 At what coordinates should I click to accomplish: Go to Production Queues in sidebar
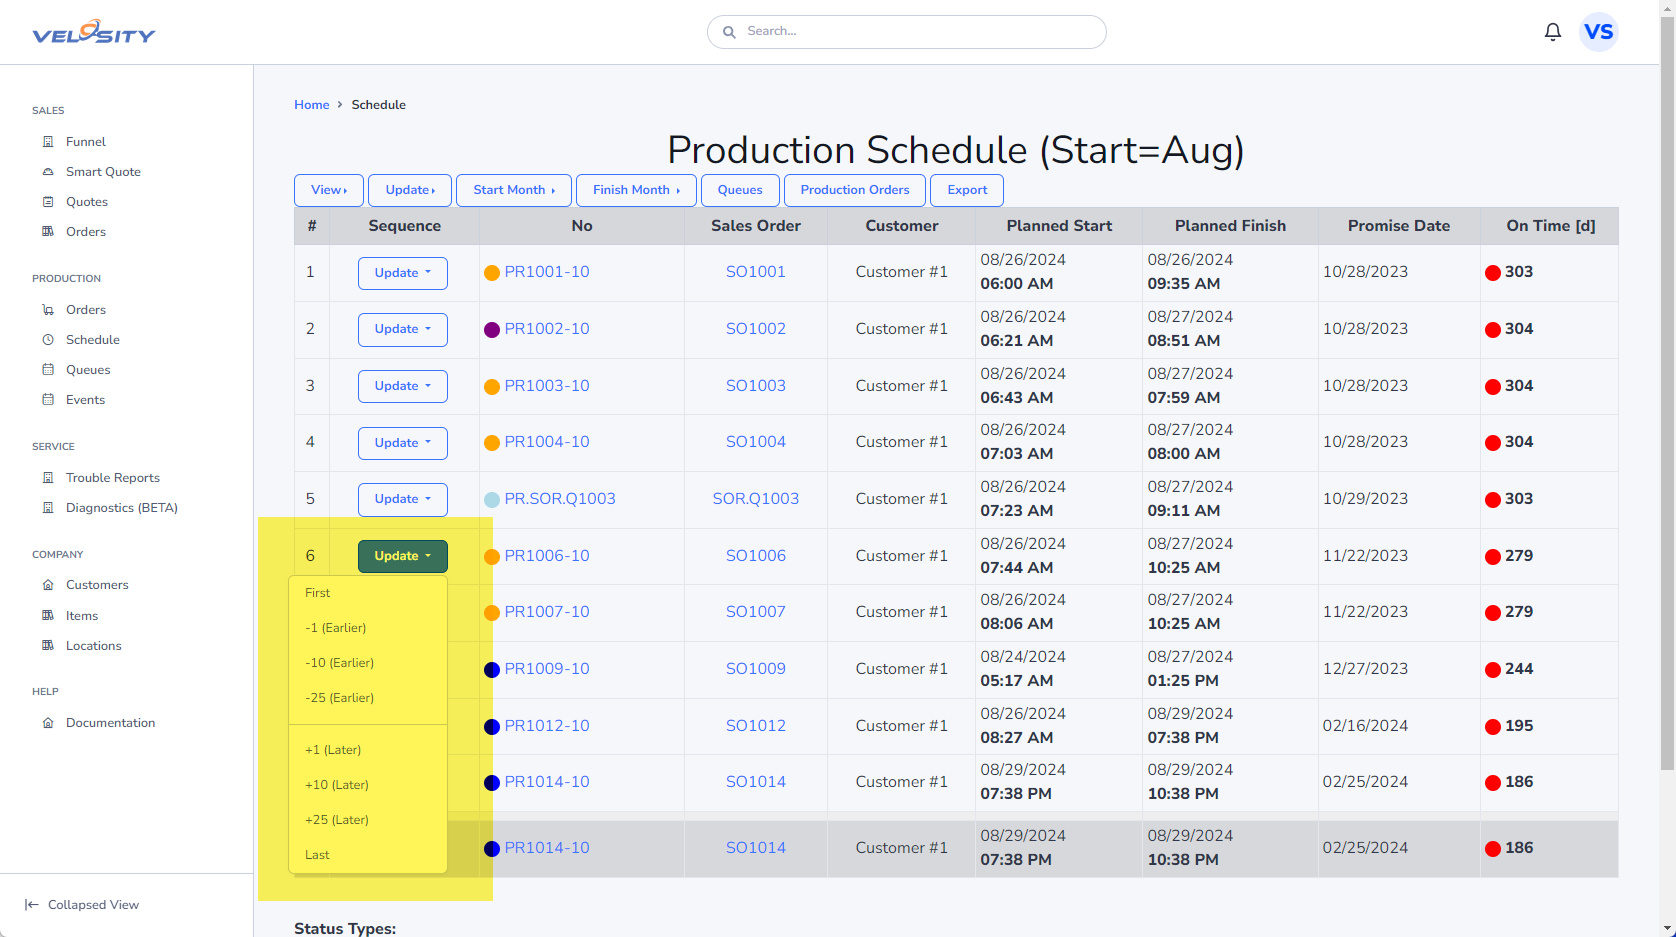(87, 370)
